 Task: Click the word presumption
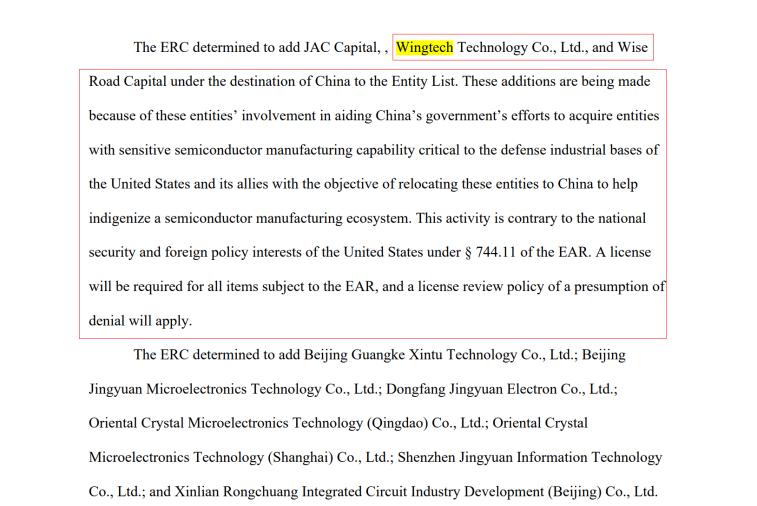(616, 287)
